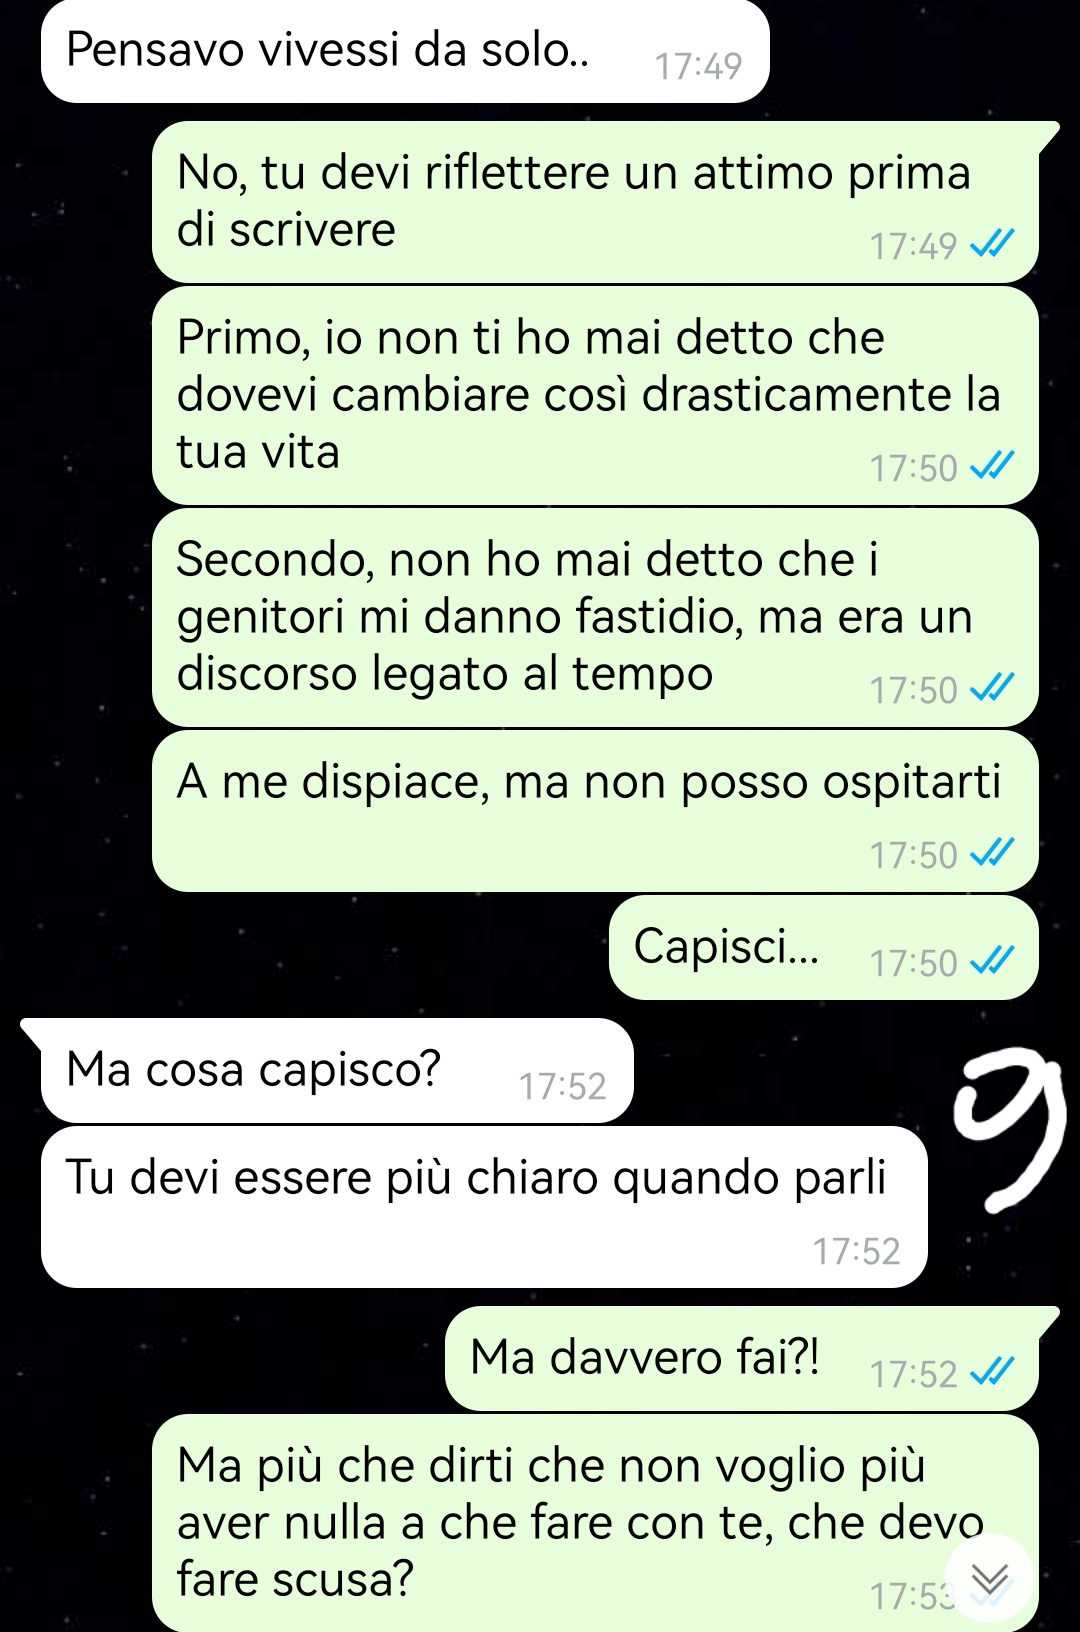Tap blue ticks on 'No, tu devi riflettere' message
This screenshot has width=1080, height=1632.
(x=993, y=245)
